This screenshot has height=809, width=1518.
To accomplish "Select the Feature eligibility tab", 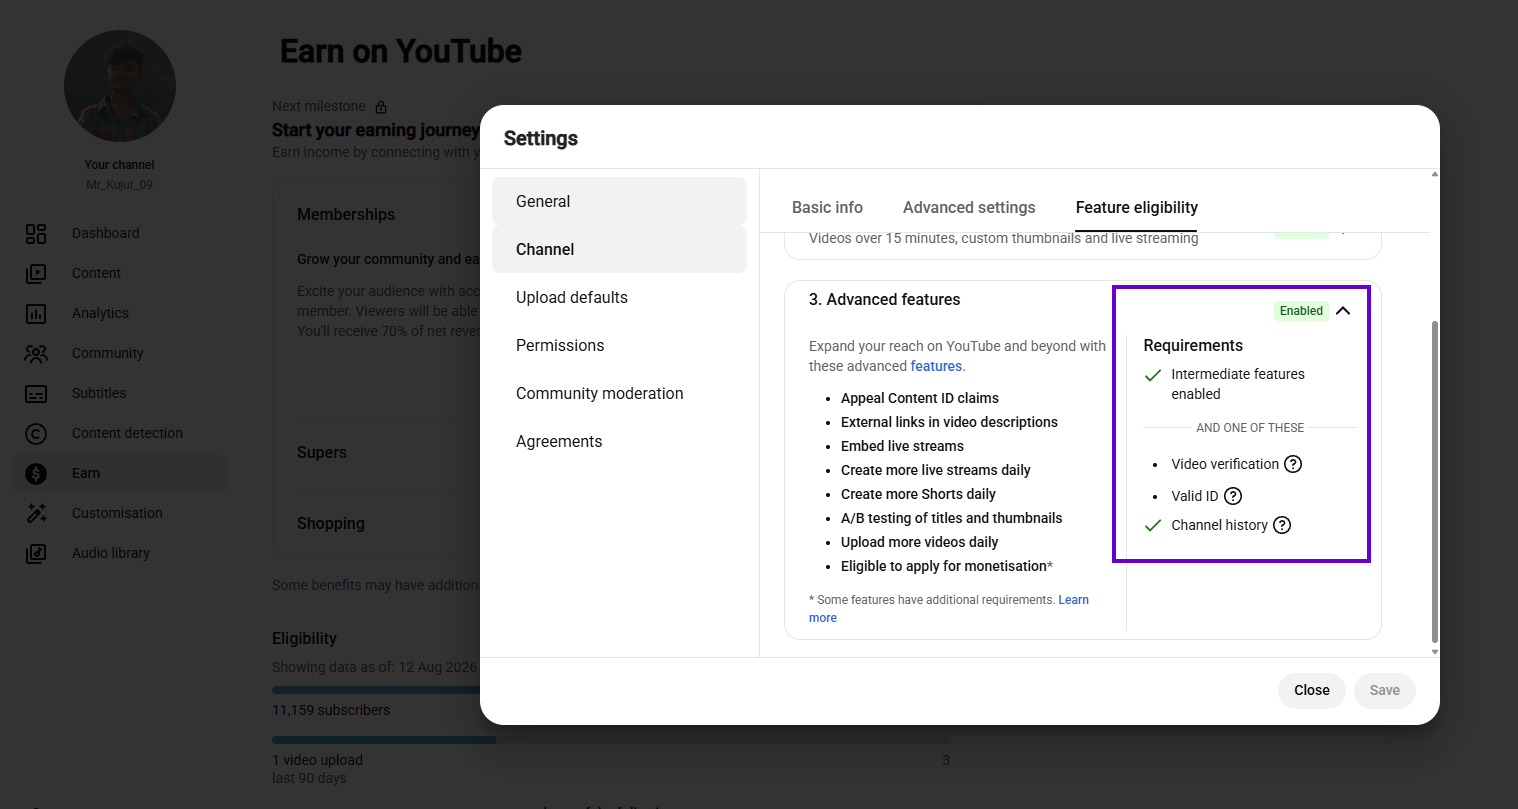I will point(1137,207).
